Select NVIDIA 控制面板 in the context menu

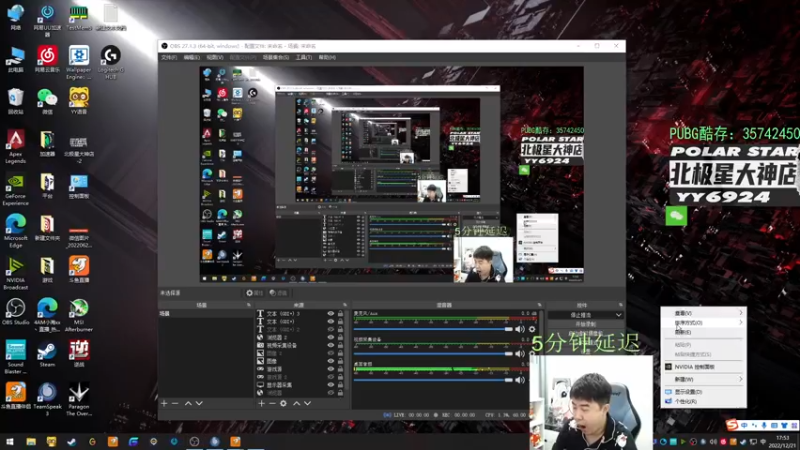tap(704, 367)
